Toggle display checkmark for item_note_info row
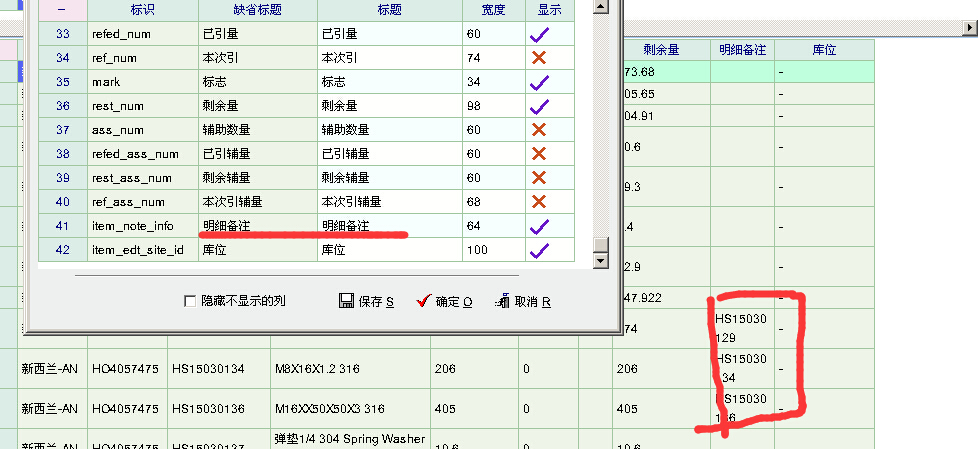Screen dimensions: 978x449 (x=540, y=226)
